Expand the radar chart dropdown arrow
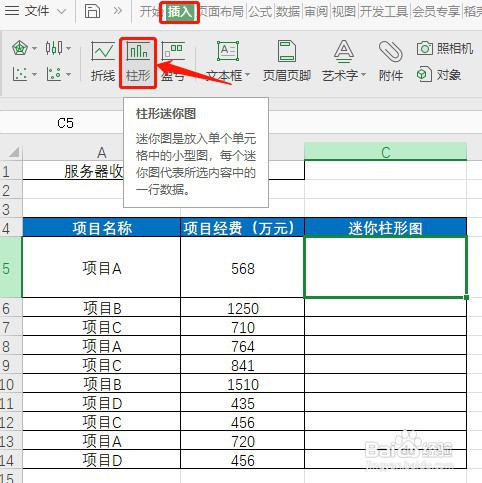This screenshot has width=482, height=483. pos(34,49)
